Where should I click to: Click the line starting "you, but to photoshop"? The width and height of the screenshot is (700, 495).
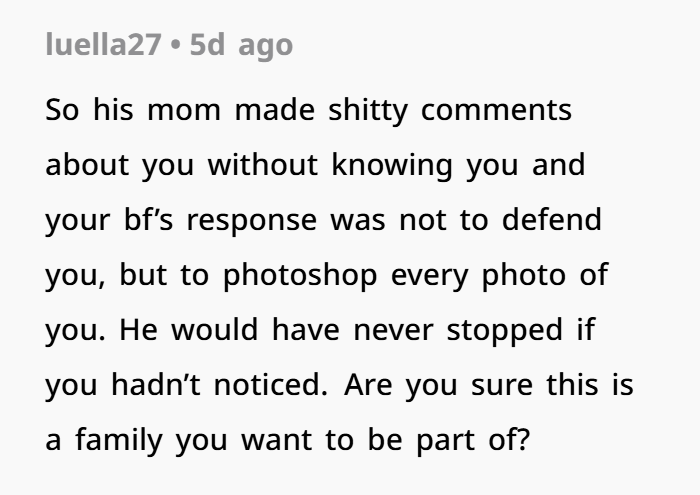pos(325,274)
